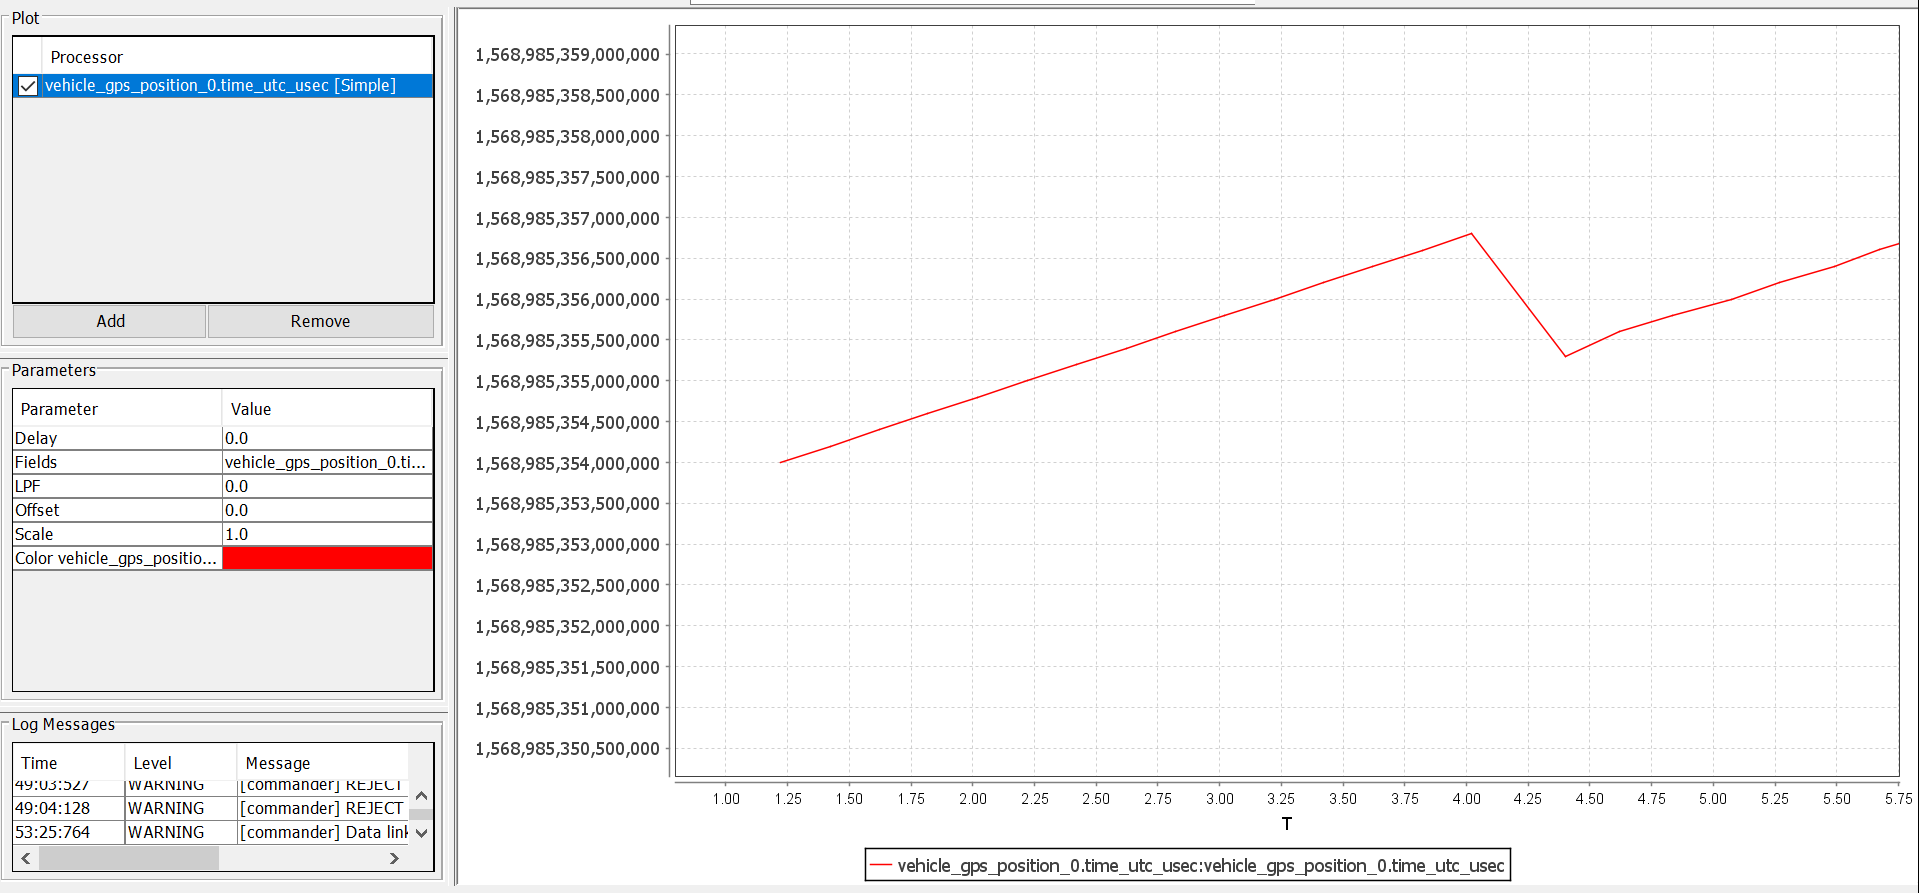Click the Parameter column header
This screenshot has width=1919, height=893.
point(117,409)
